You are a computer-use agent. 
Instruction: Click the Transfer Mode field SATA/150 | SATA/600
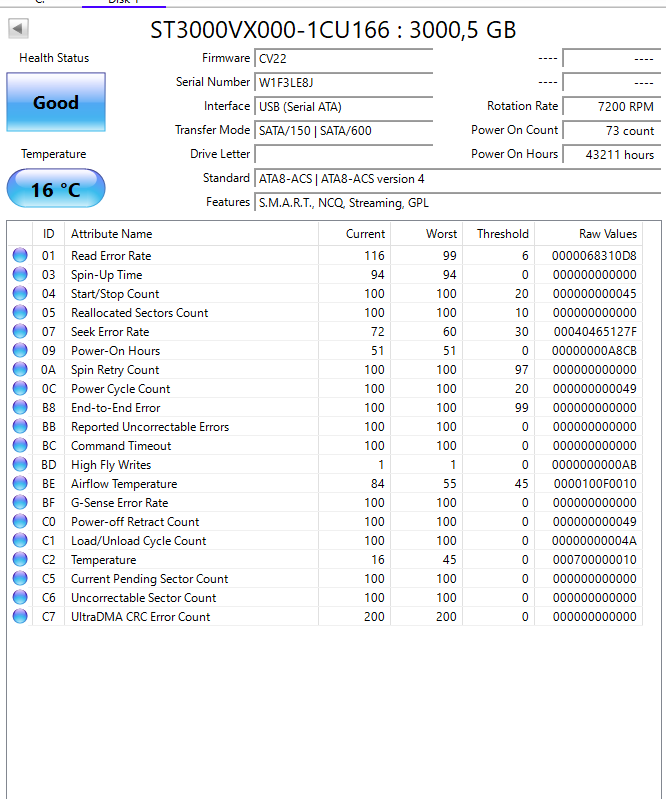coord(343,130)
